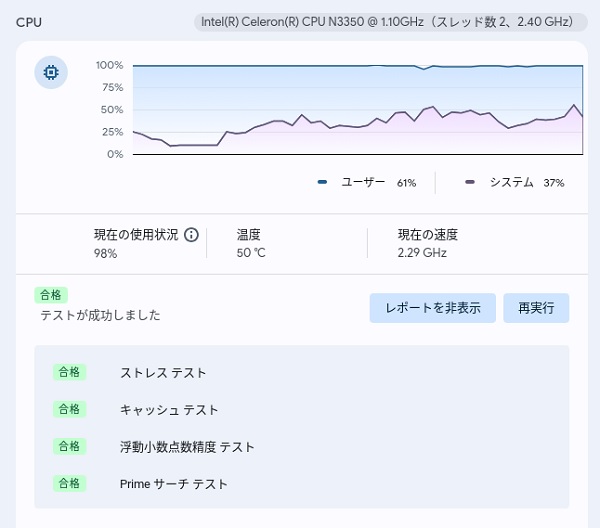
Task: Click the CPU chip icon beside the chart
Action: 50,73
